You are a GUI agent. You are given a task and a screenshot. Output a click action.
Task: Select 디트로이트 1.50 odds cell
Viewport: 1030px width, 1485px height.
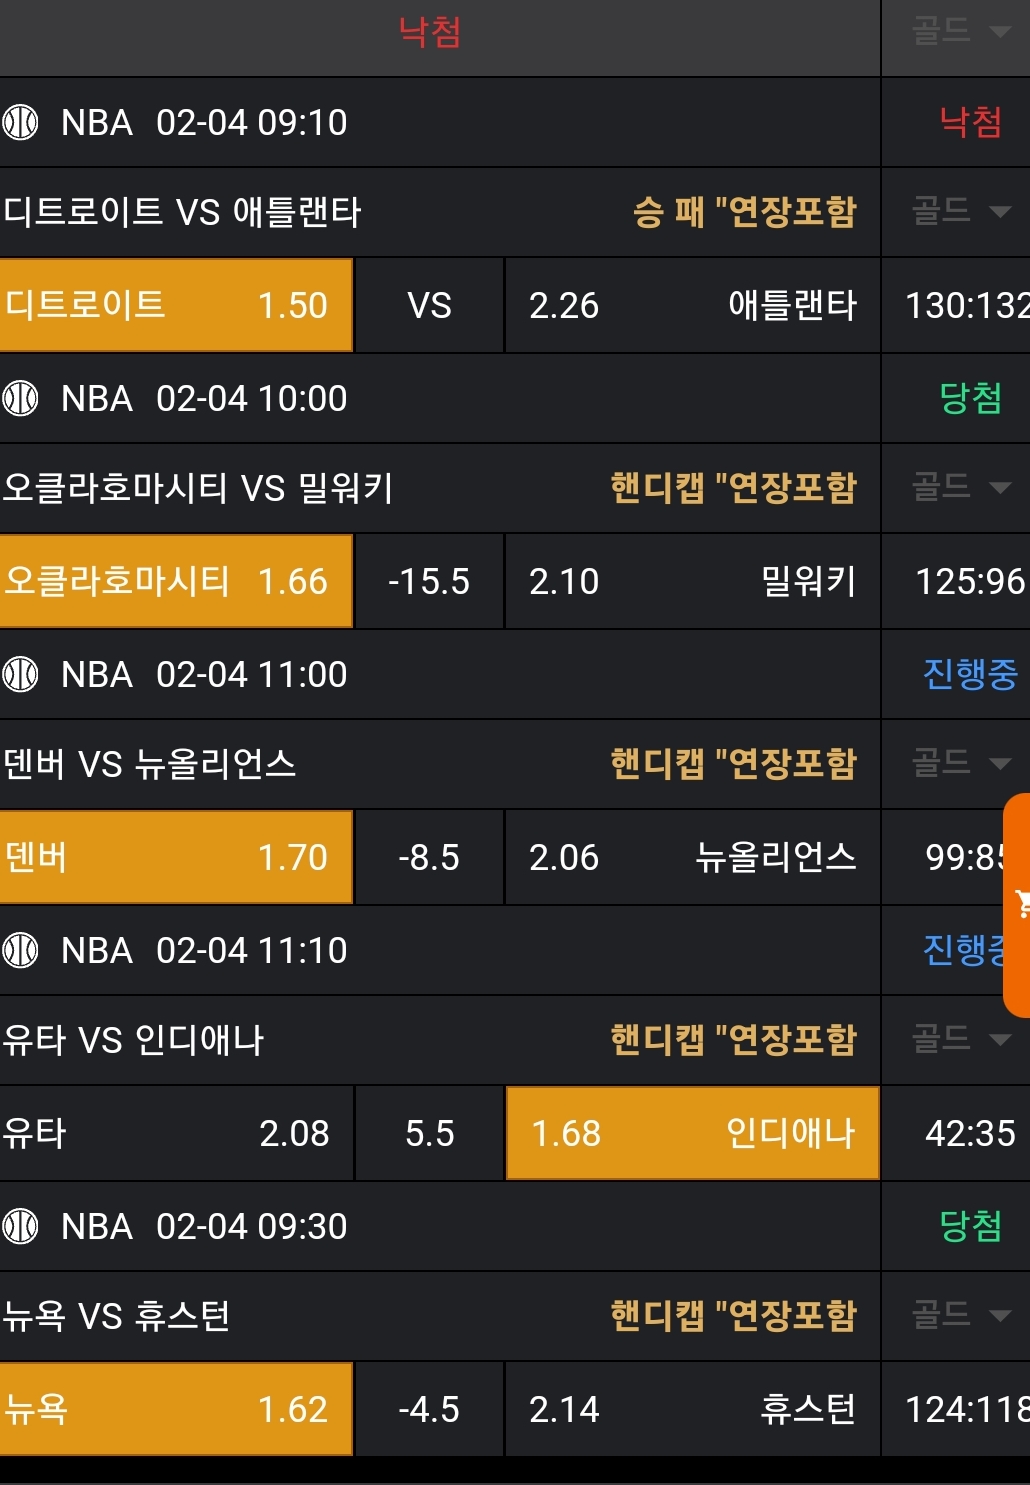click(x=176, y=305)
